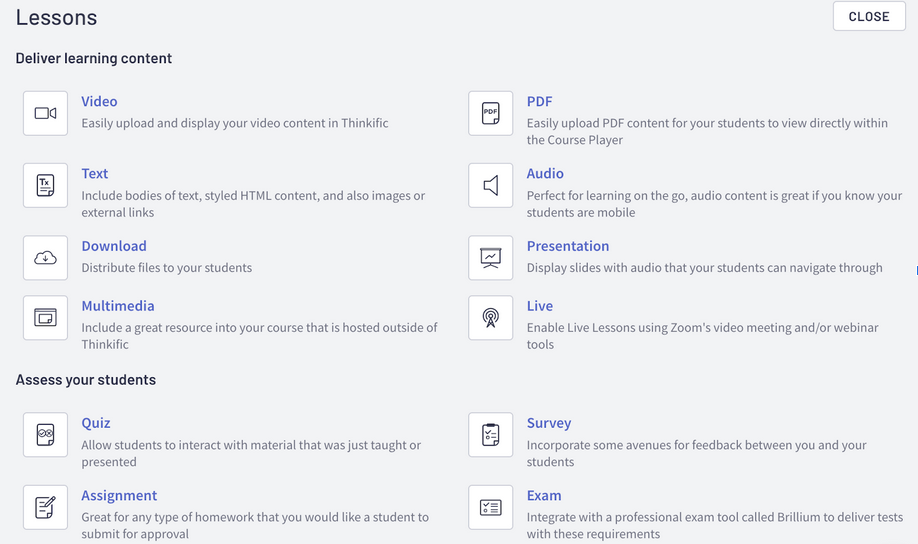Viewport: 918px width, 544px height.
Task: Pick the Audio speaker icon
Action: [x=490, y=185]
